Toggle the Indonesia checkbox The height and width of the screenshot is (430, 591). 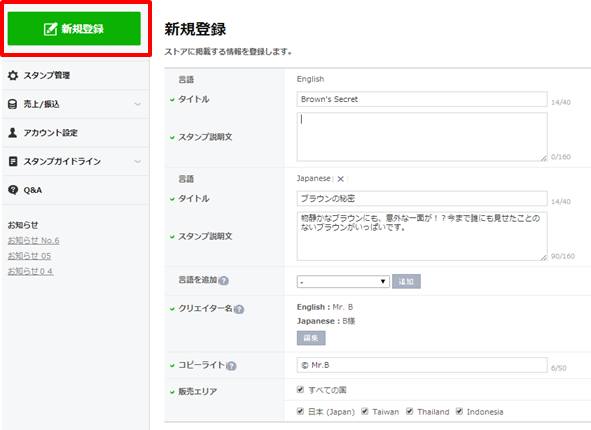(x=459, y=411)
